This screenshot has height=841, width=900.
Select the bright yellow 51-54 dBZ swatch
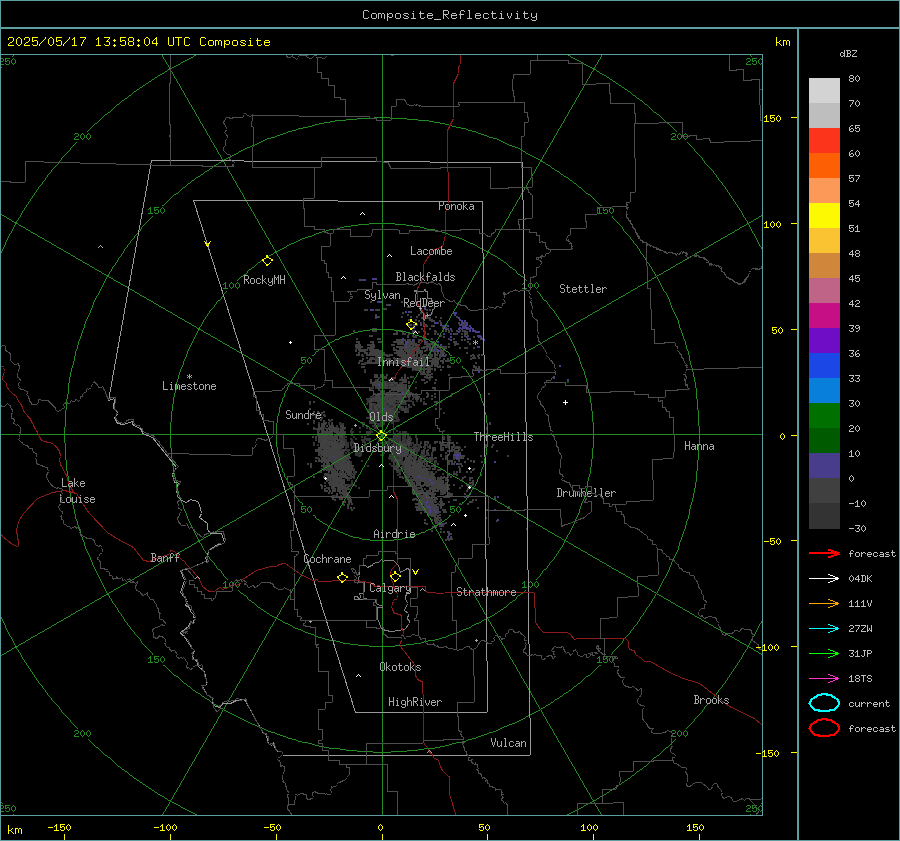824,215
